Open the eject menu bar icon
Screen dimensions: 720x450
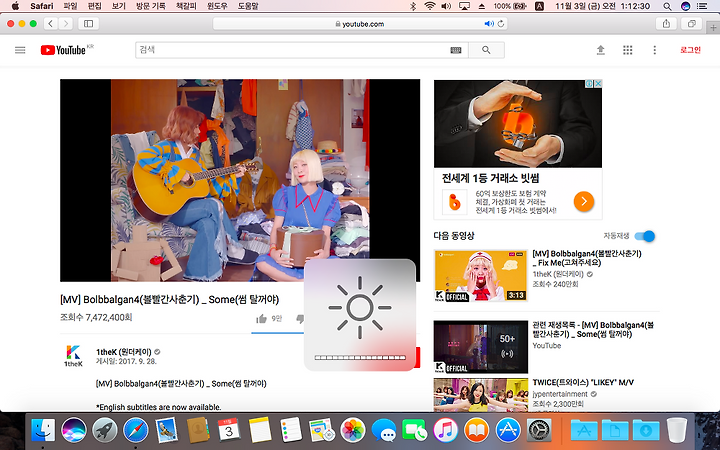pyautogui.click(x=482, y=6)
